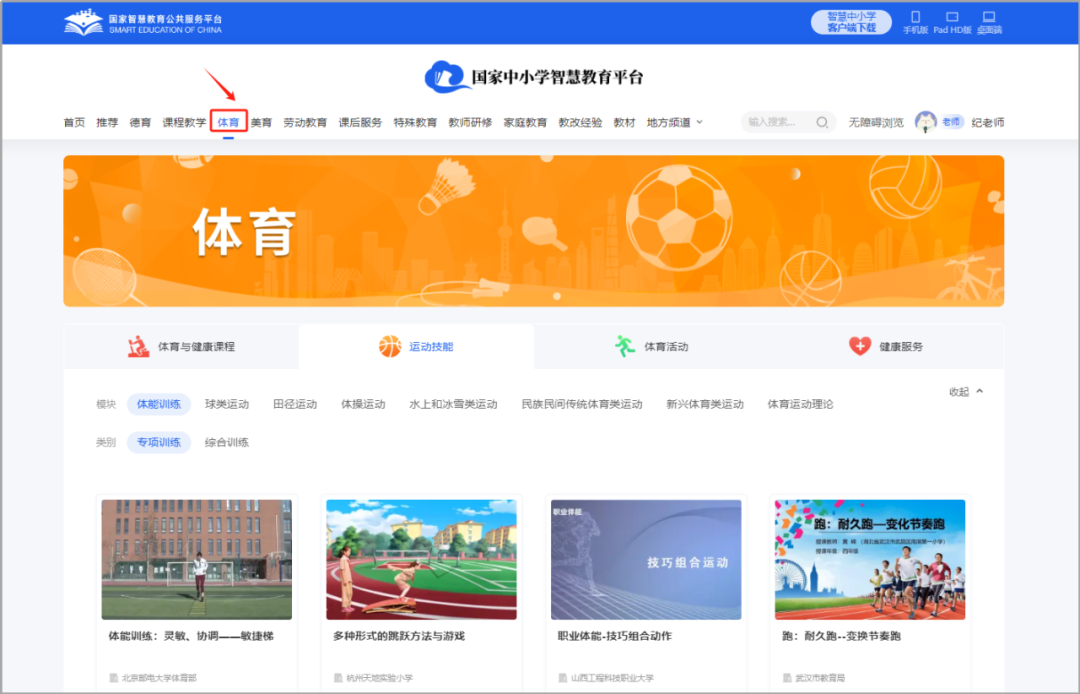Click the Pad HD版 tablet icon

[951, 20]
